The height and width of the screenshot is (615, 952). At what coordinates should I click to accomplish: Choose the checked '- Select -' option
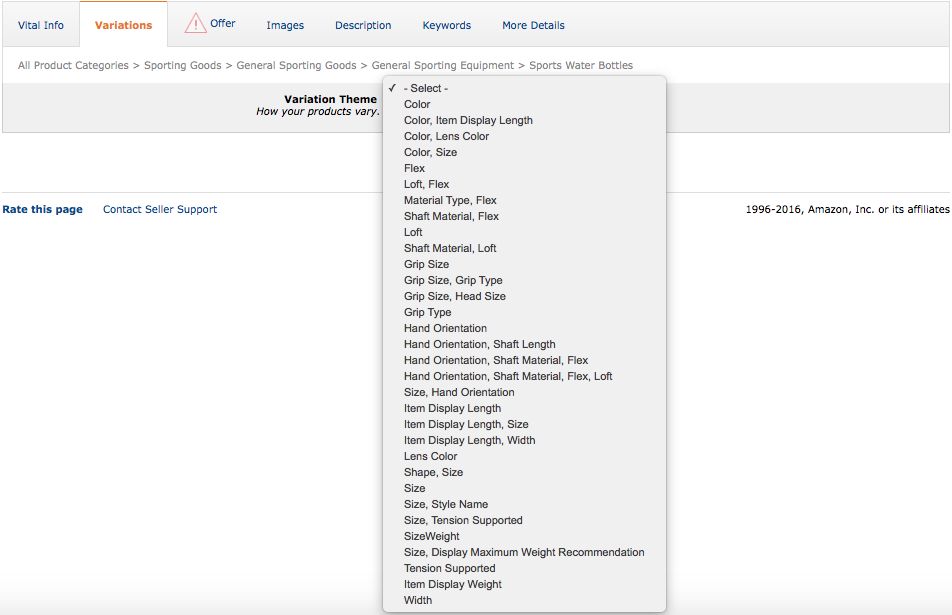coord(426,88)
